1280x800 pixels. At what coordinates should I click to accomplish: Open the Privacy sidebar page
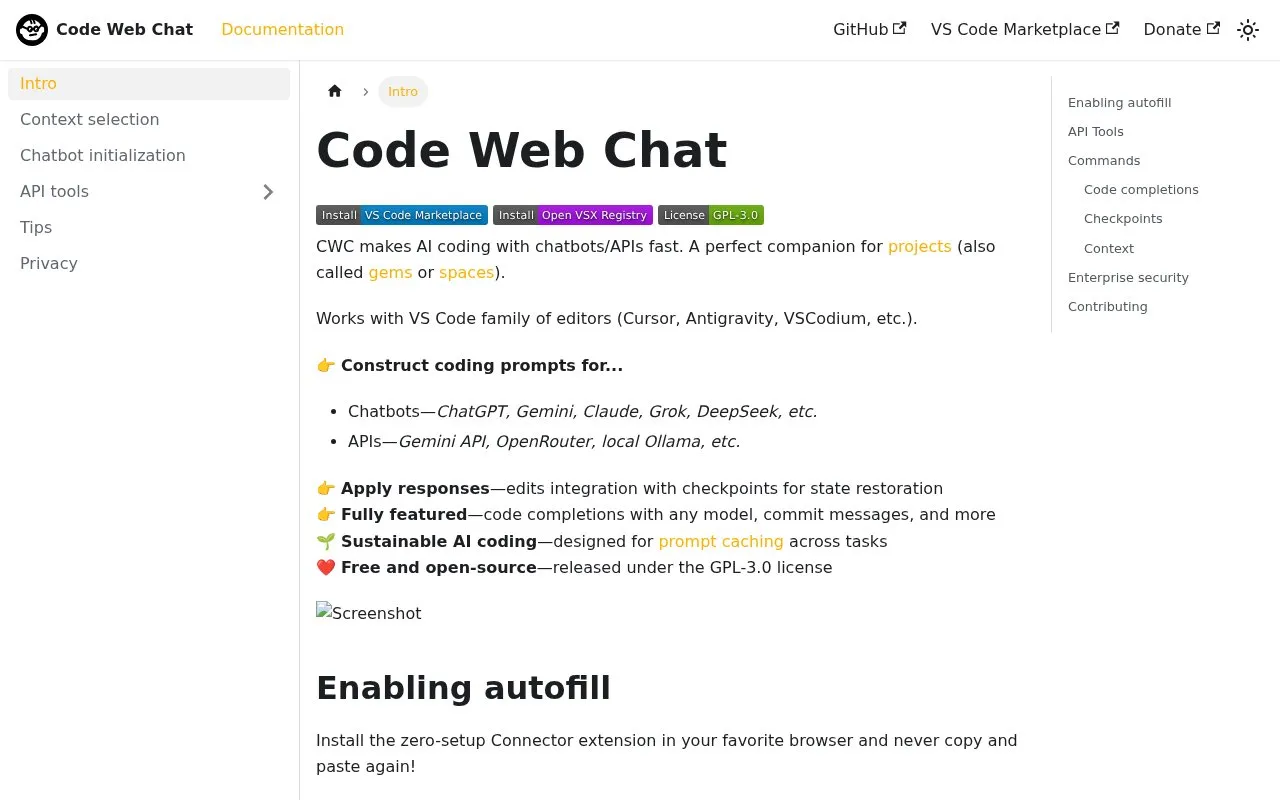point(149,264)
